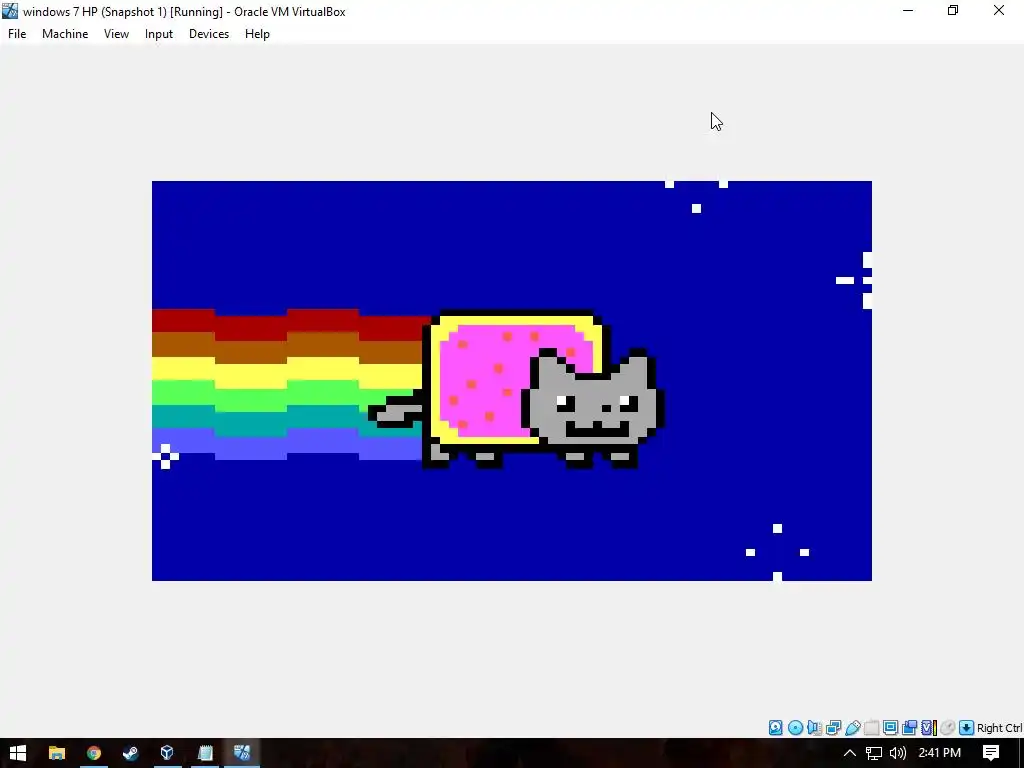Open the Input menu
1024x768 pixels.
(x=159, y=34)
